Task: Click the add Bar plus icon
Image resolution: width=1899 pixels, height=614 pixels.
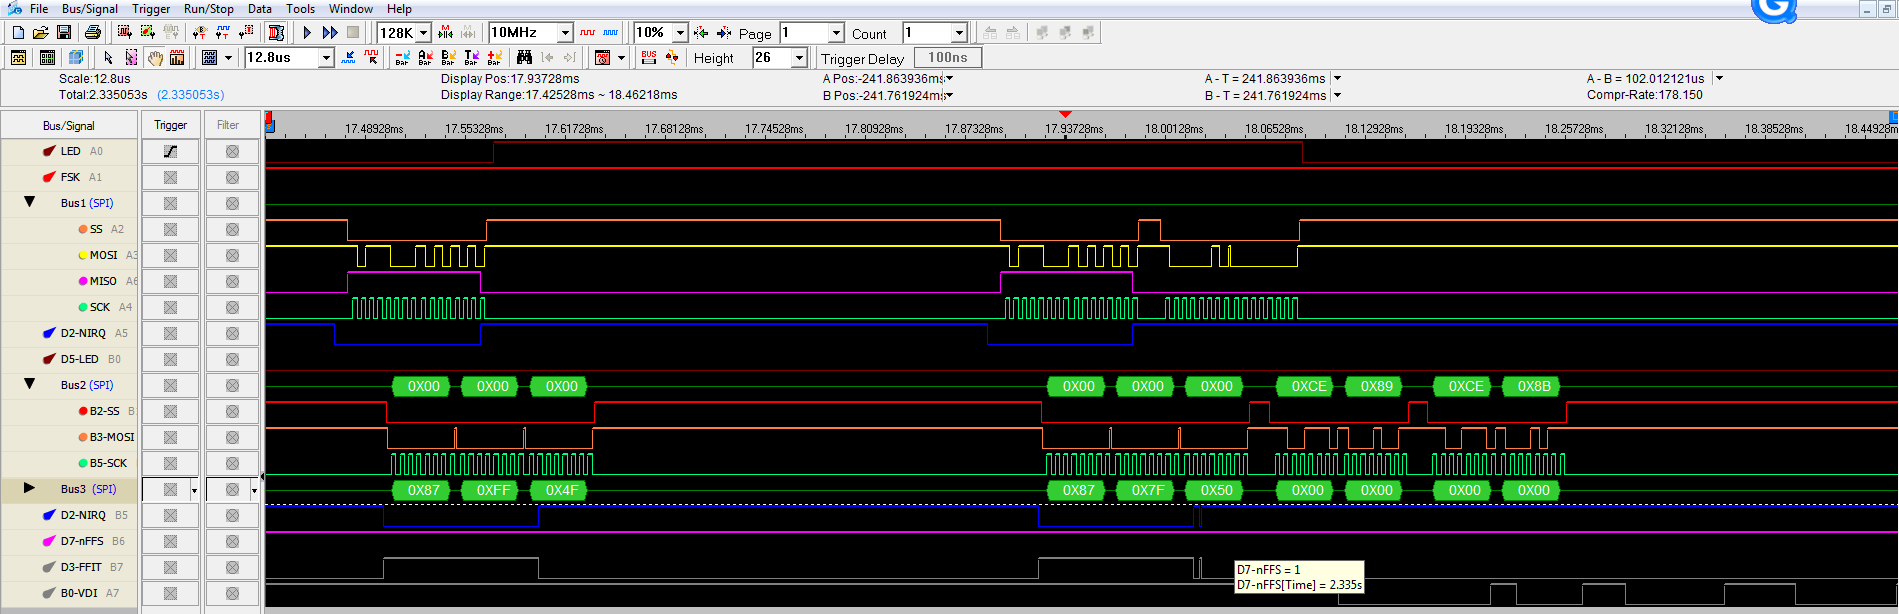Action: (494, 58)
